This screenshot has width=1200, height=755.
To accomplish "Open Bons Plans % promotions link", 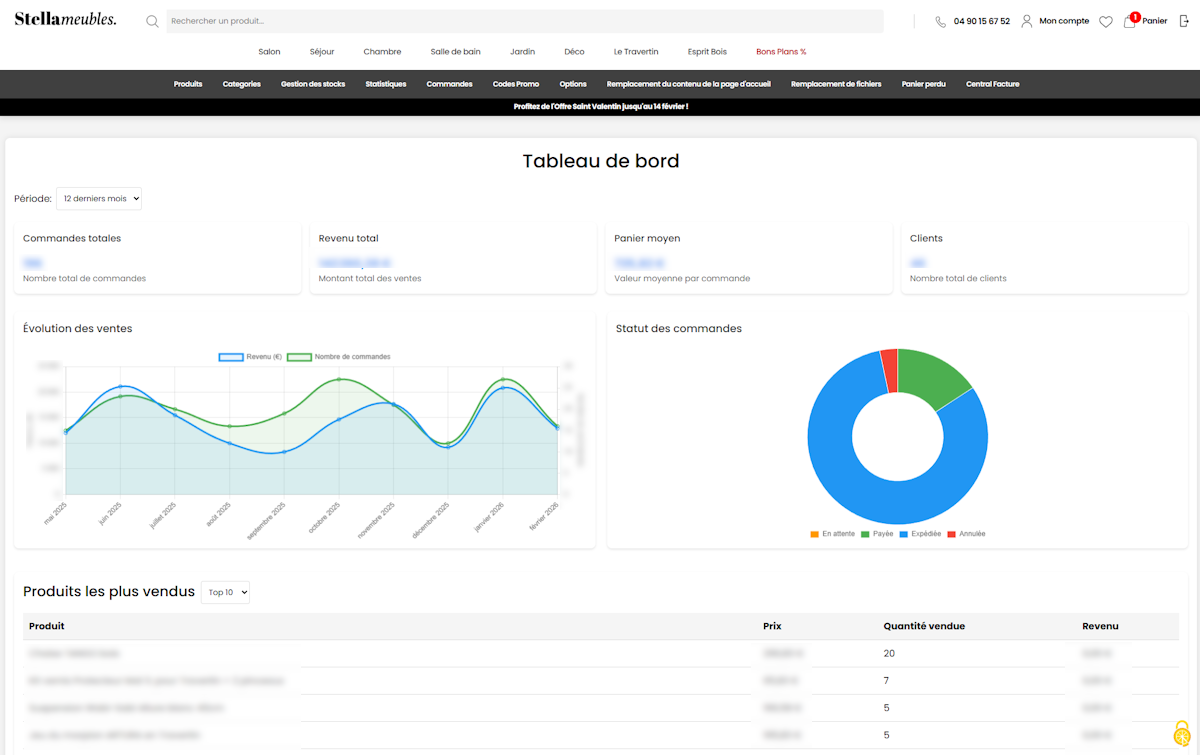I will click(781, 51).
